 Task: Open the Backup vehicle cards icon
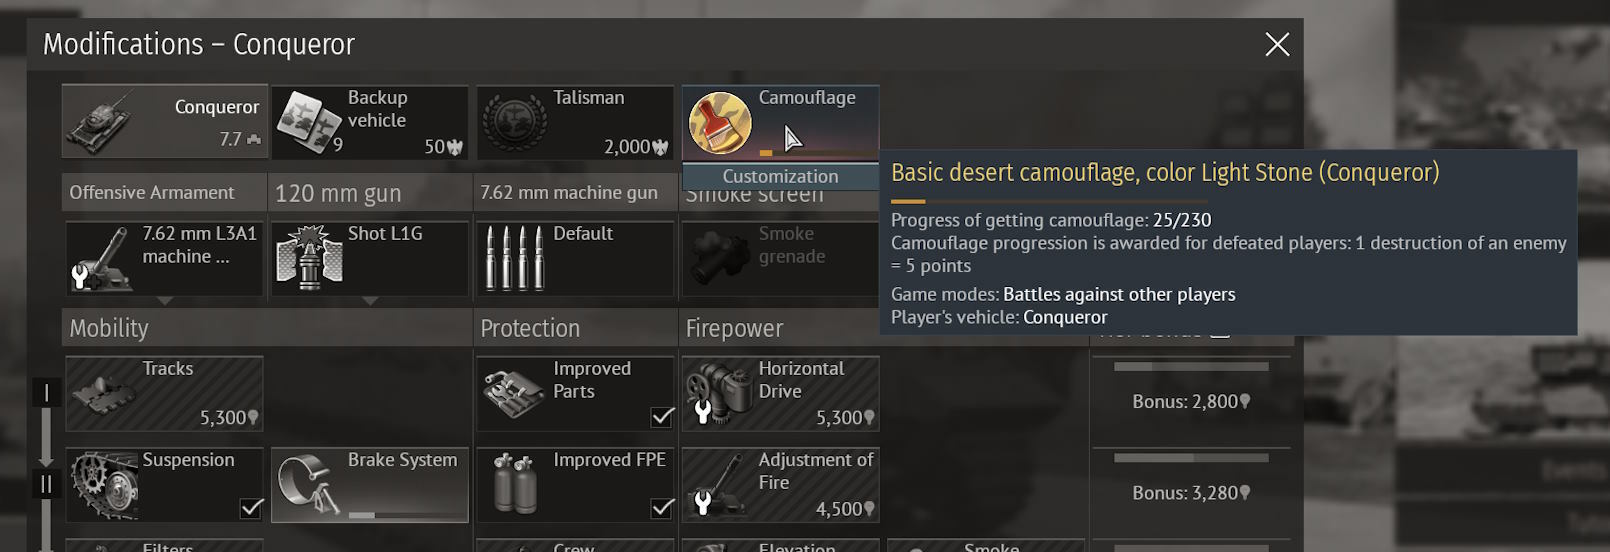[x=309, y=123]
